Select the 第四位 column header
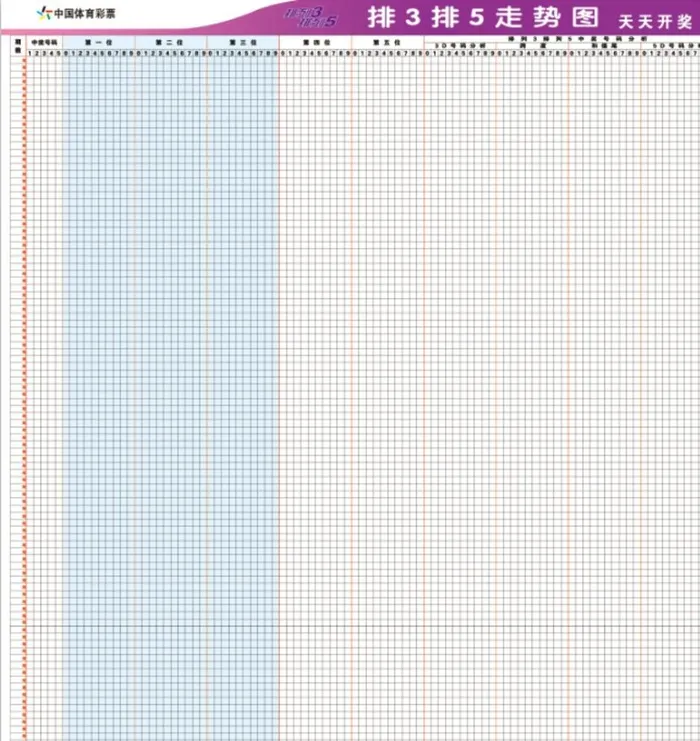This screenshot has width=700, height=741. tap(315, 42)
